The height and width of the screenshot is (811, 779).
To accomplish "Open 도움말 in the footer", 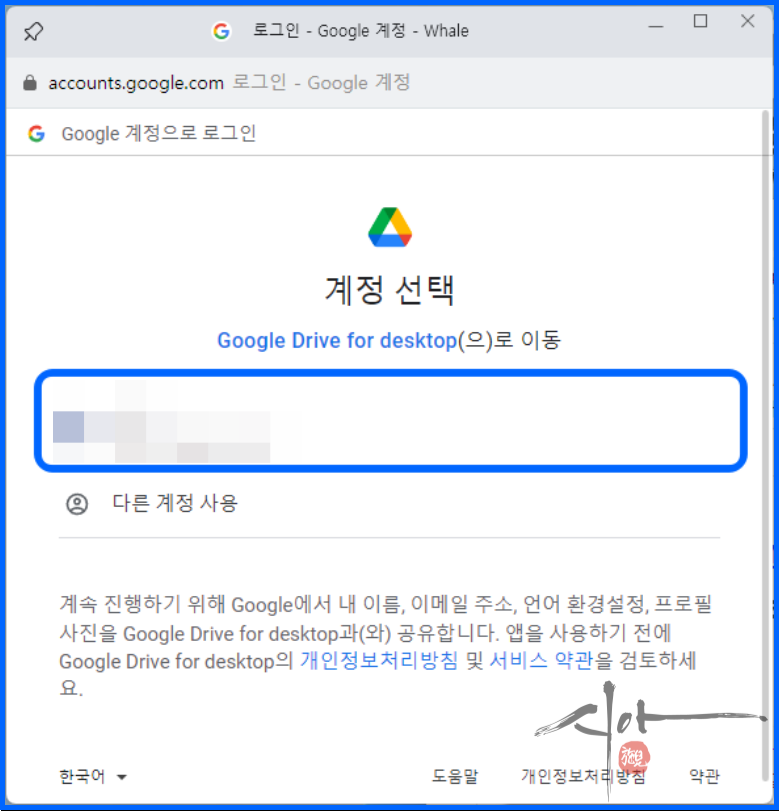I will pos(455,776).
